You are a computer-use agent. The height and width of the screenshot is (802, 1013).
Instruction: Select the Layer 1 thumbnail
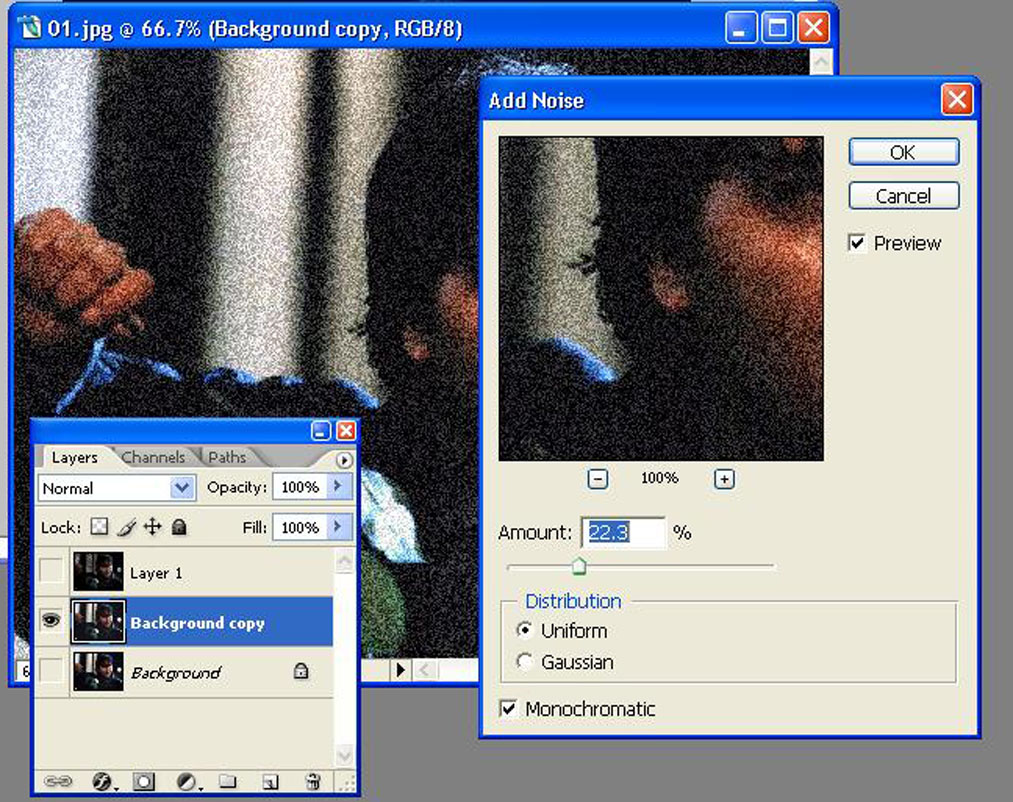pyautogui.click(x=98, y=571)
